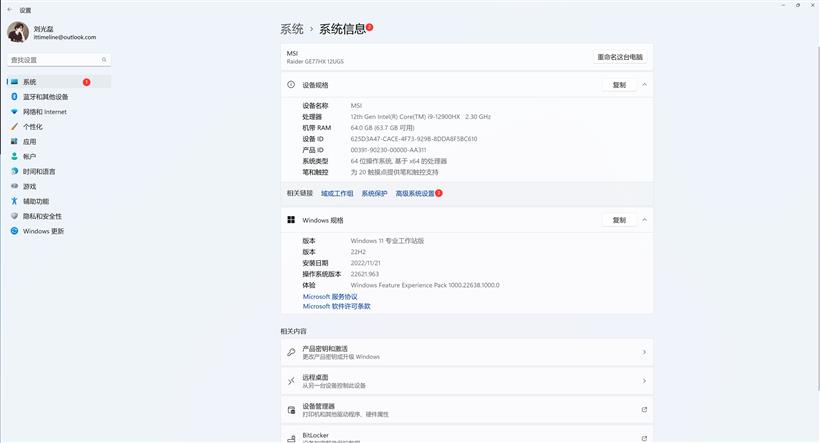Viewport: 820px width, 443px height.
Task: Click the time and language globe icon
Action: click(14, 171)
